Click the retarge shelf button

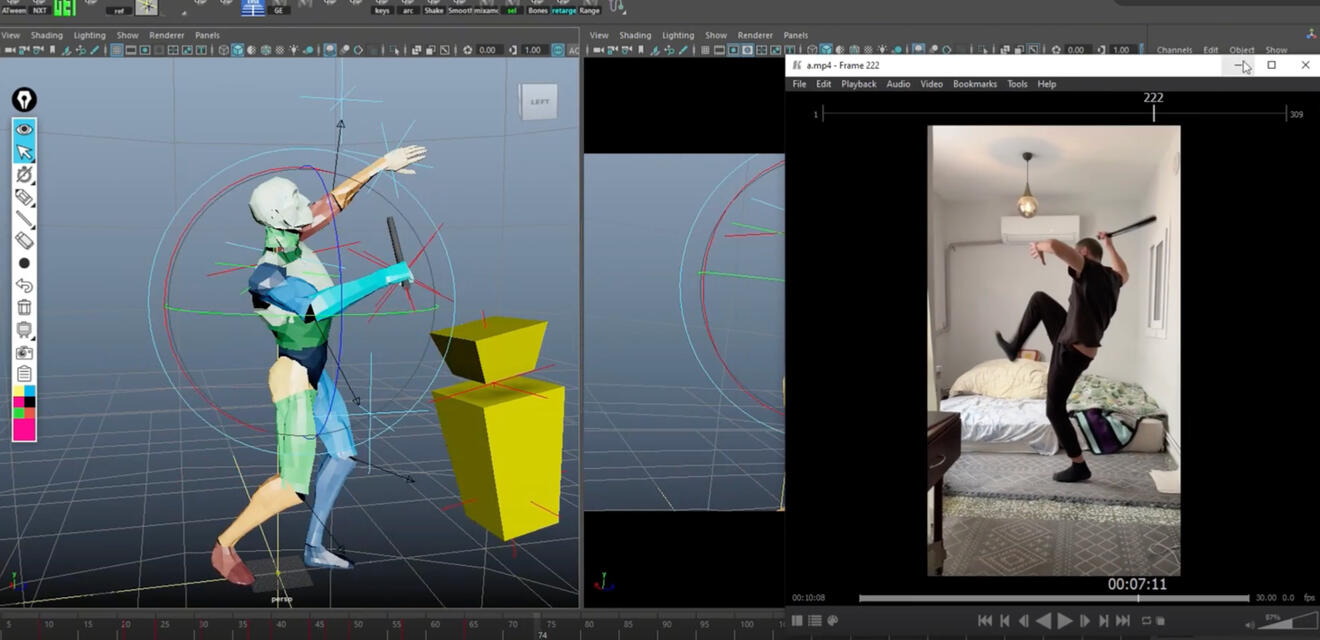pyautogui.click(x=564, y=10)
